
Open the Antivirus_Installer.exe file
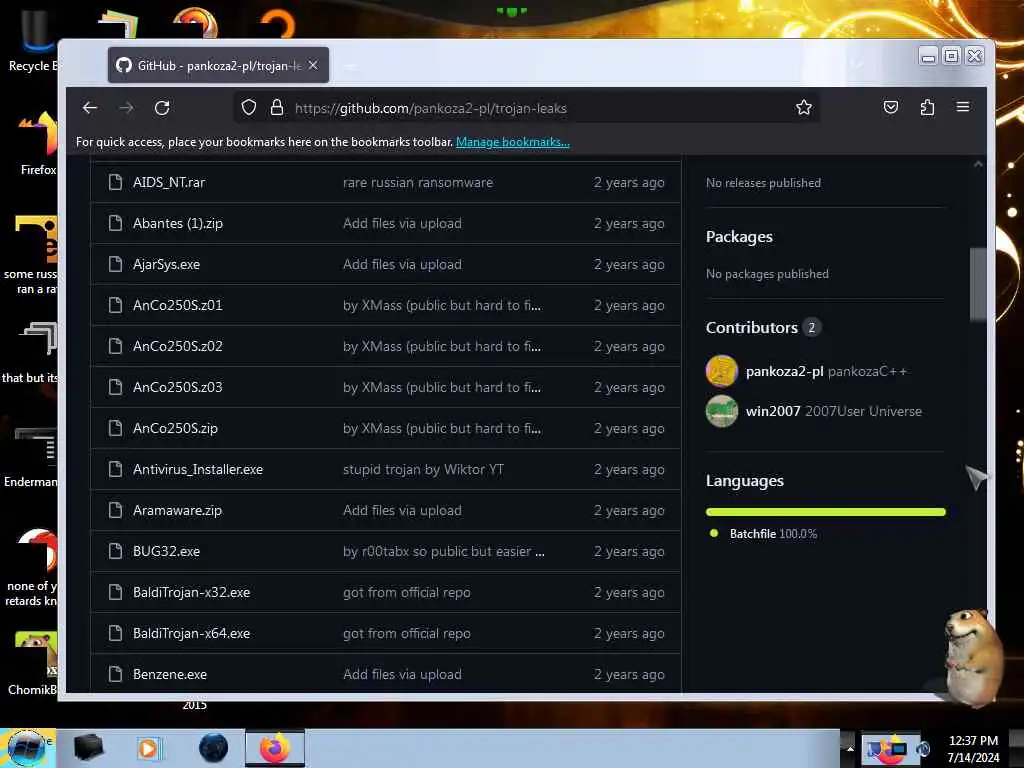tap(197, 470)
